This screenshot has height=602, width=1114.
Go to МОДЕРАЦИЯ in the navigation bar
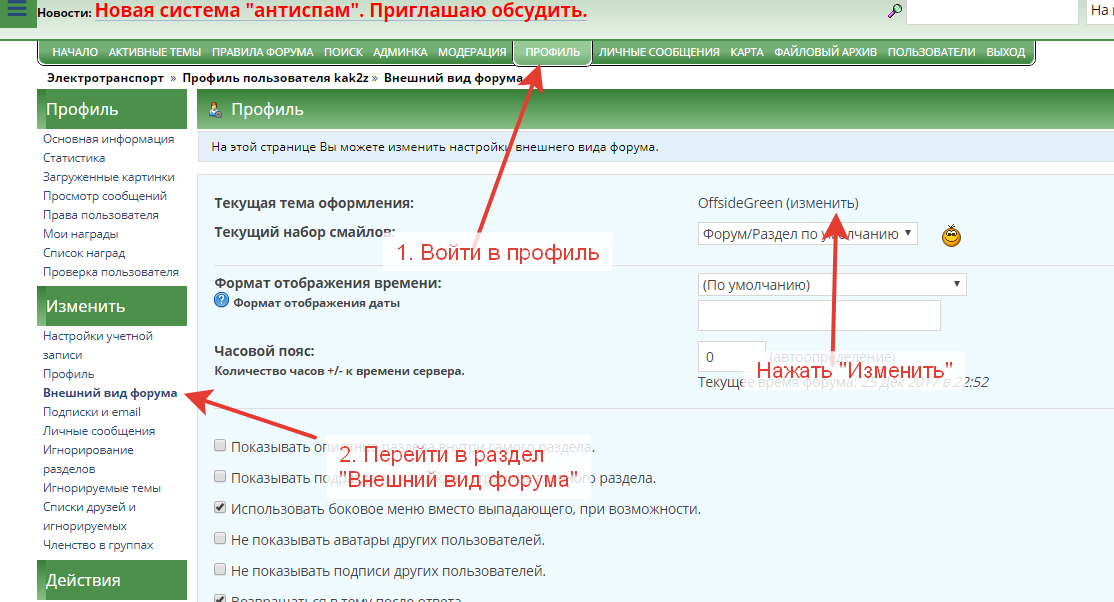472,52
